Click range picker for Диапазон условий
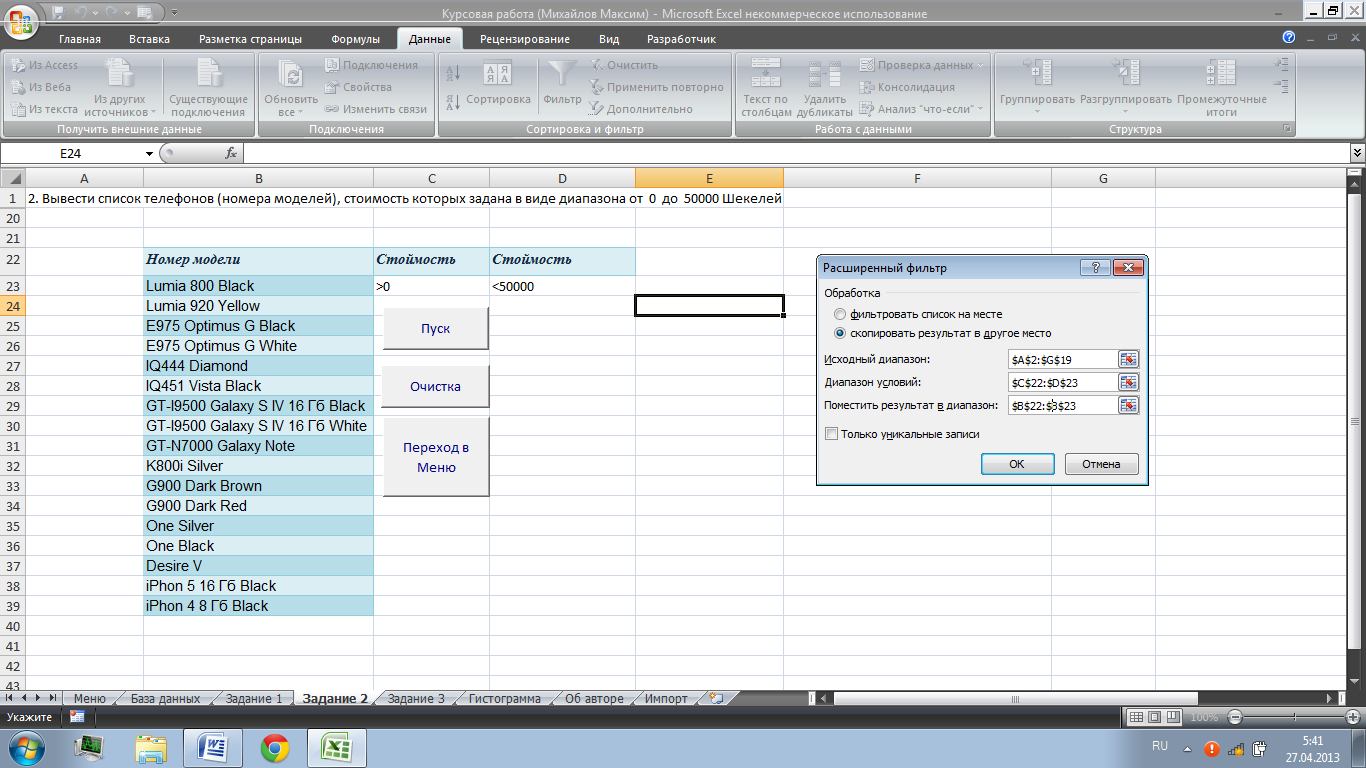1366x768 pixels. [1128, 382]
